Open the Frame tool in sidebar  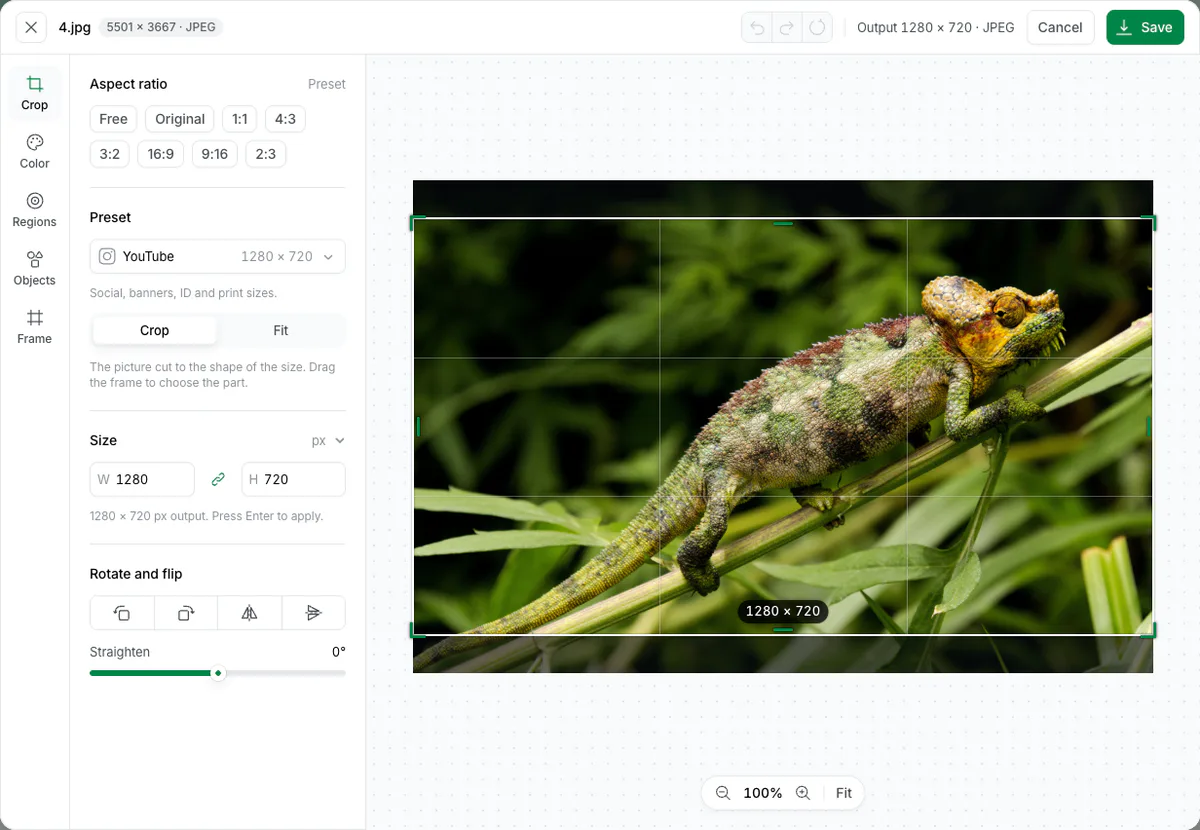click(35, 327)
